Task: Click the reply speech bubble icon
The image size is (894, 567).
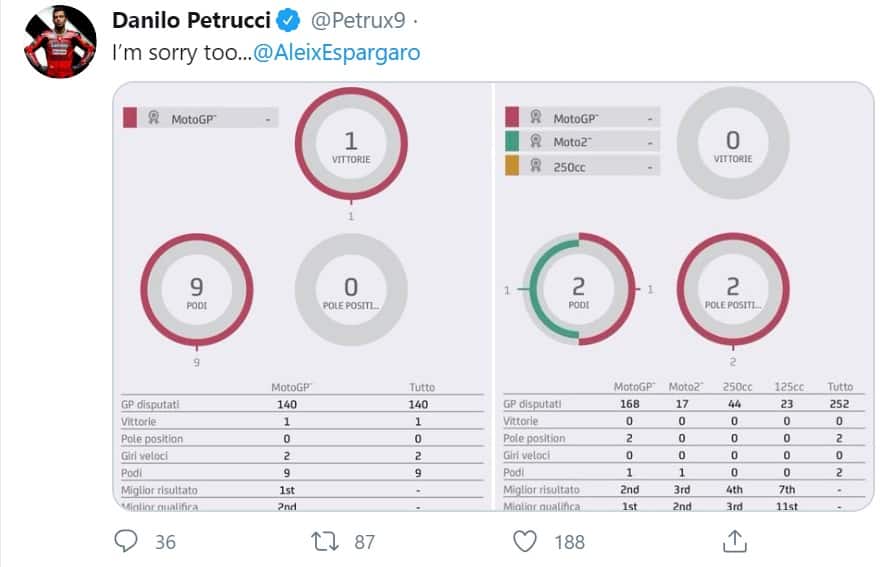Action: [126, 541]
